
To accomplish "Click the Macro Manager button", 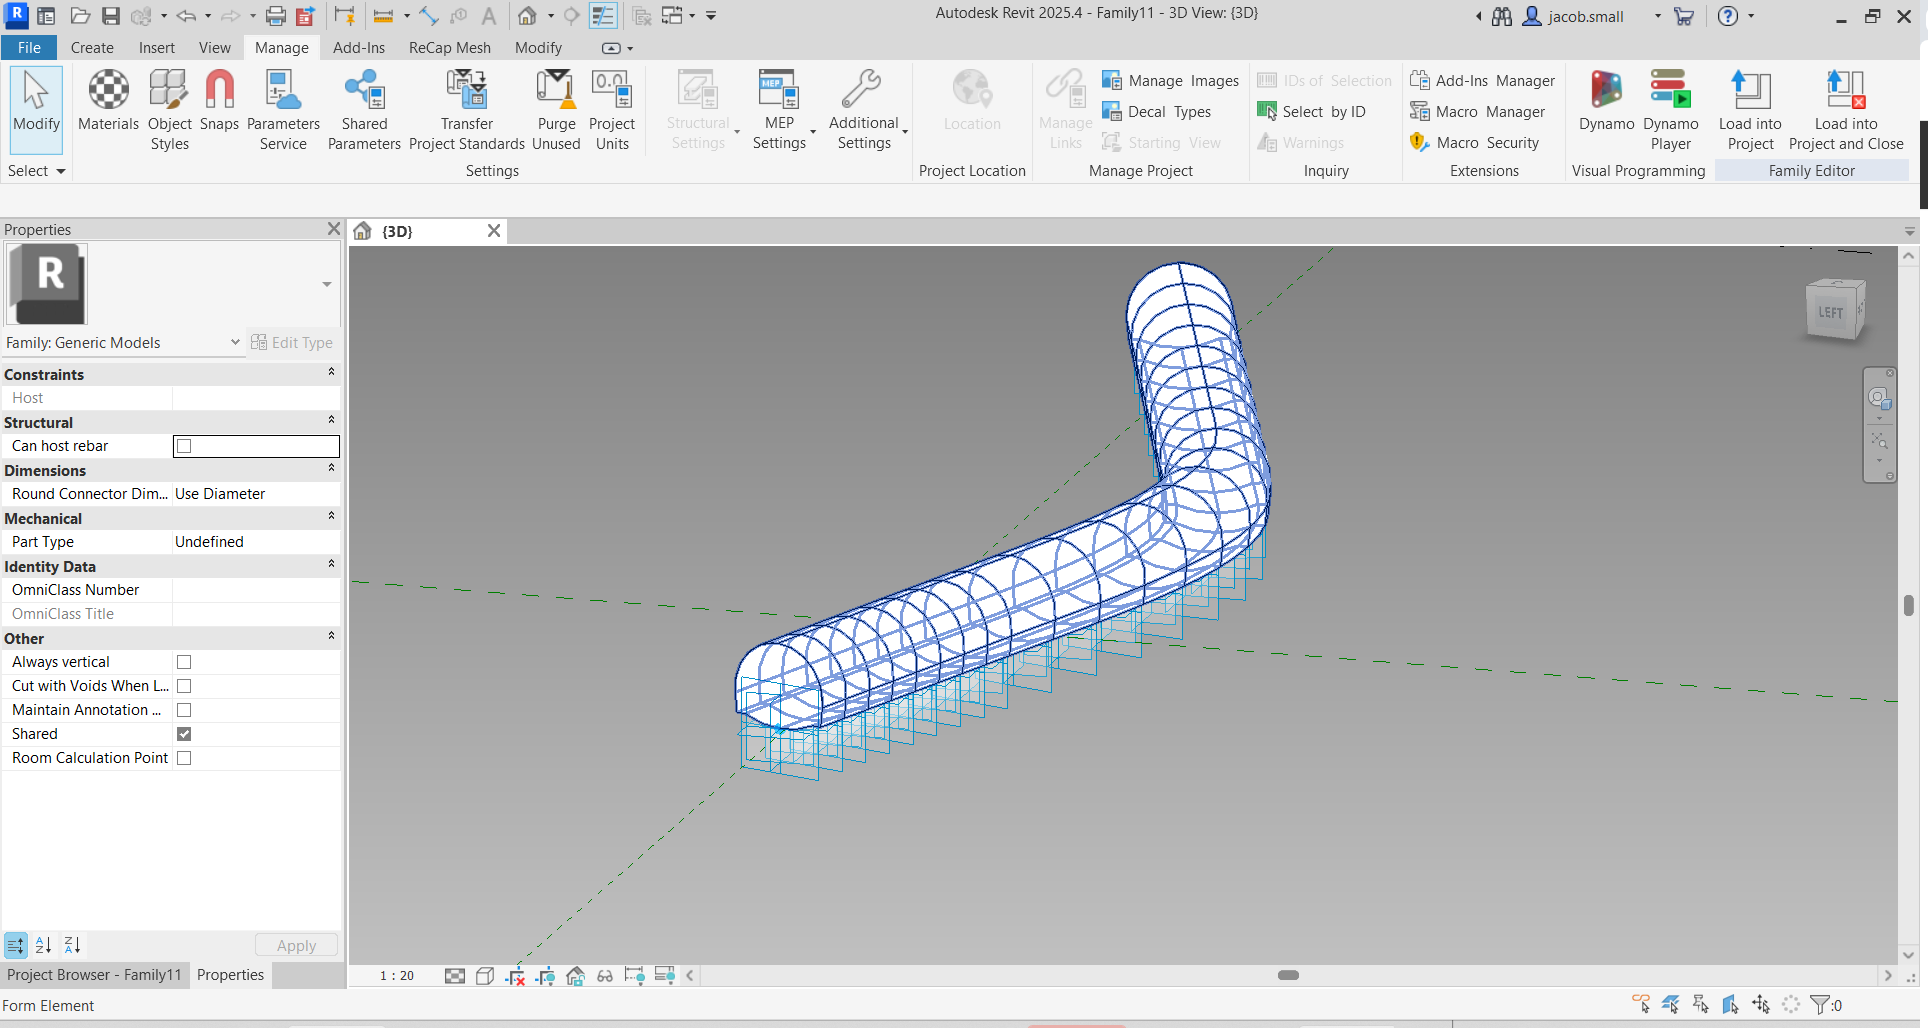I will pos(1478,112).
